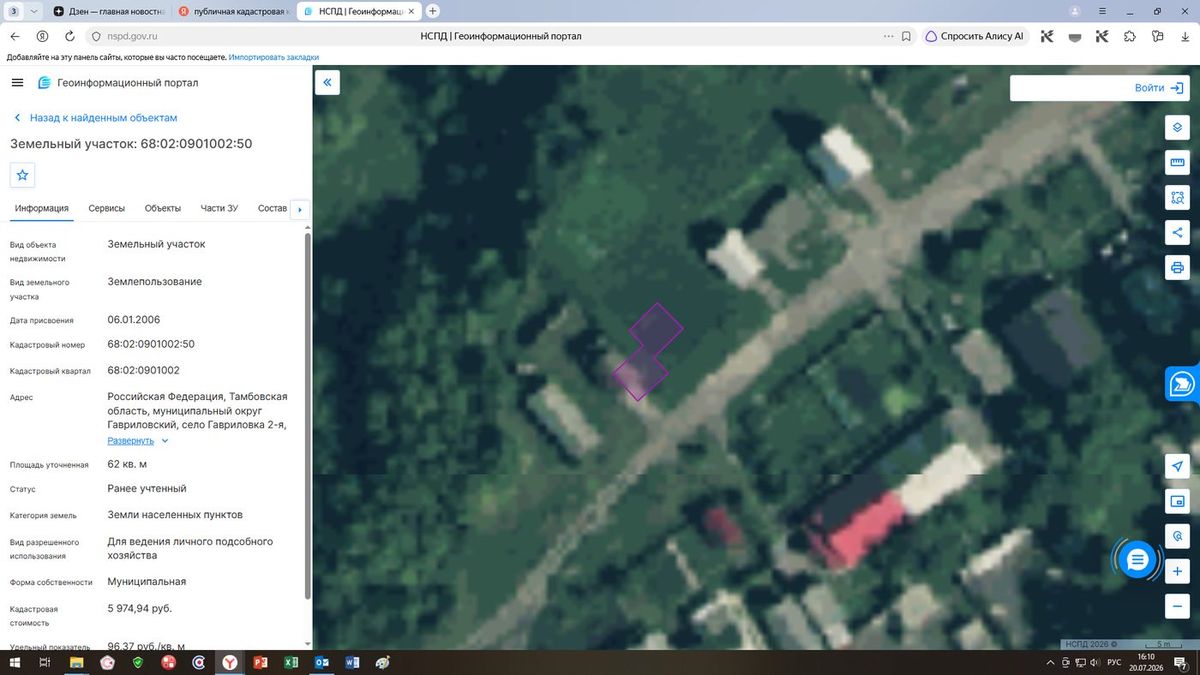
Task: Open the Объекты tab
Action: 163,208
